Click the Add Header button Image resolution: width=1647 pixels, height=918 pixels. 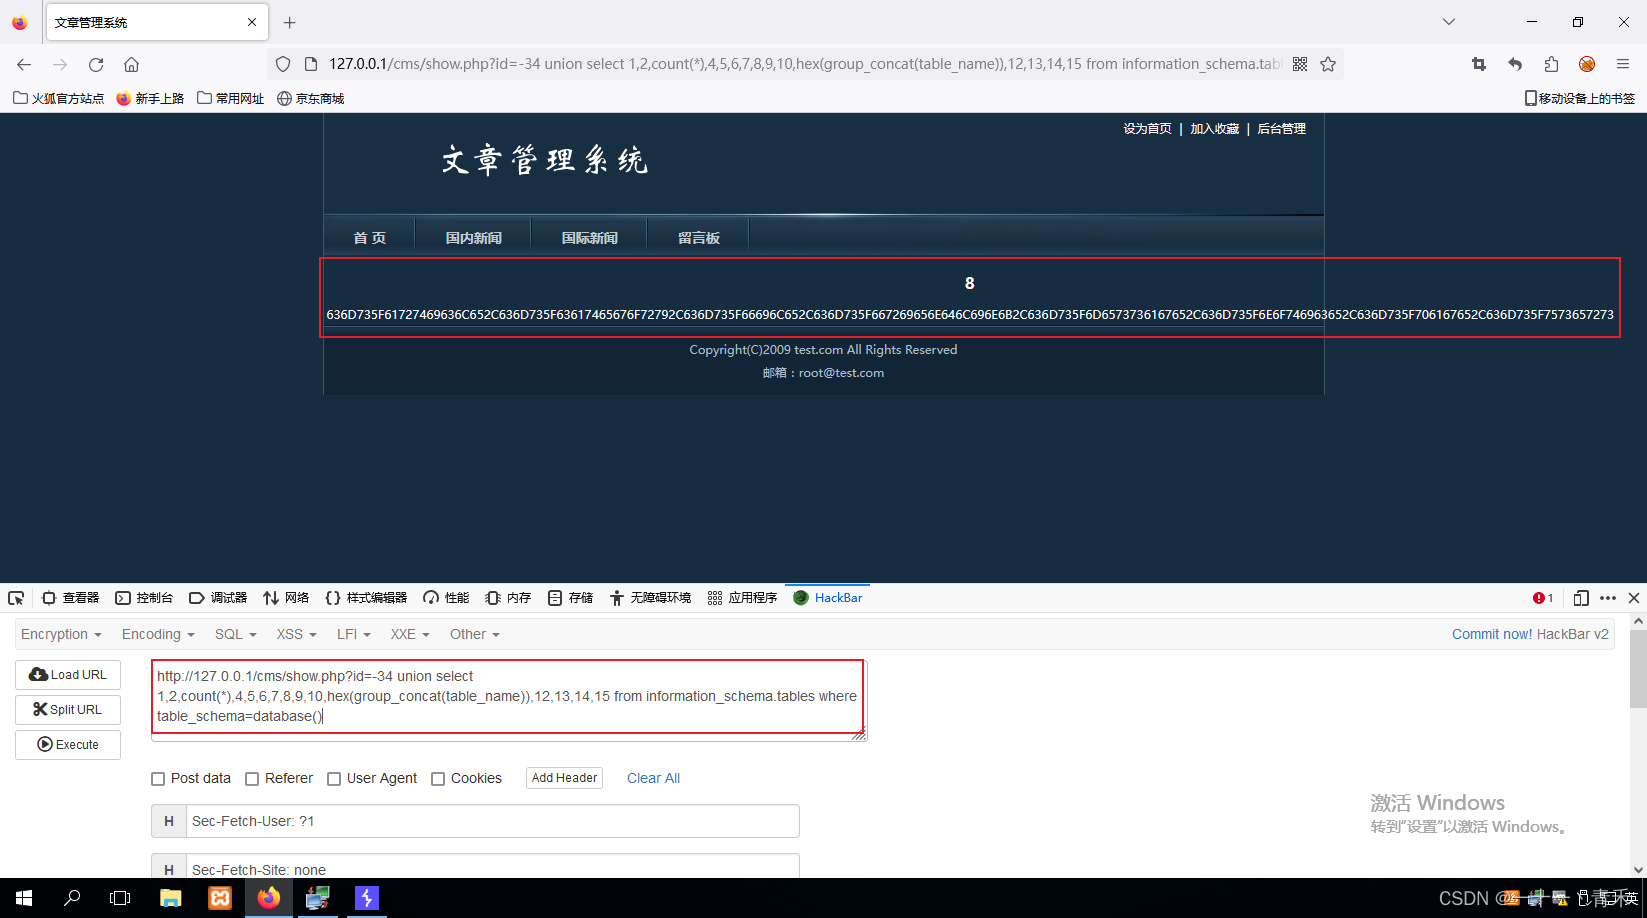pyautogui.click(x=564, y=778)
